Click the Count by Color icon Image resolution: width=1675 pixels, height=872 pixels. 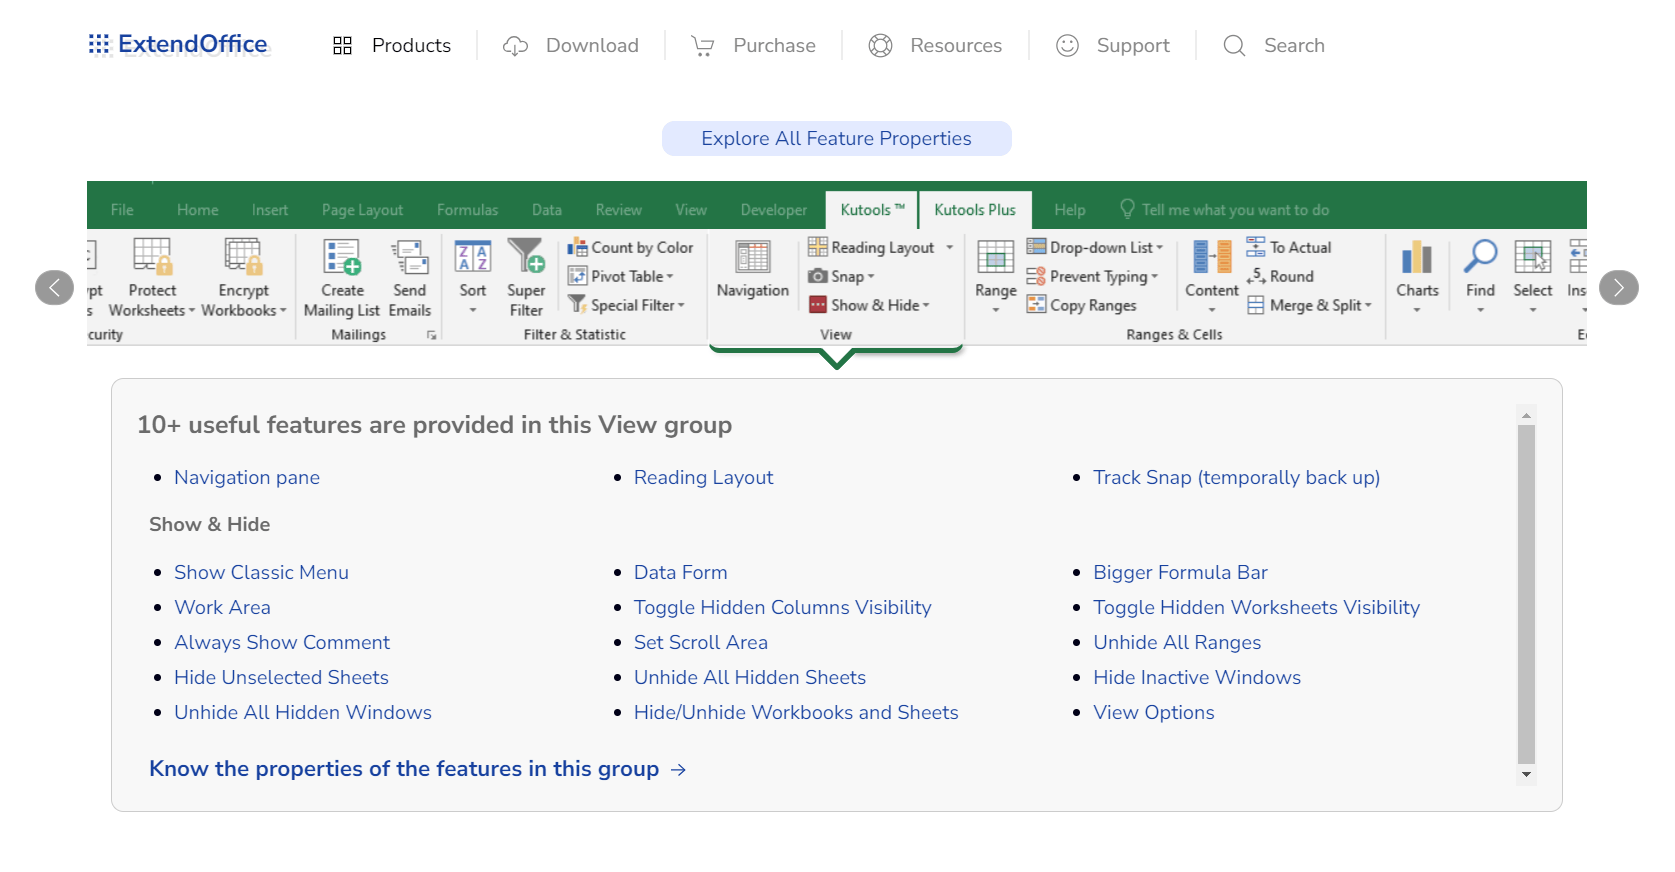pos(577,247)
